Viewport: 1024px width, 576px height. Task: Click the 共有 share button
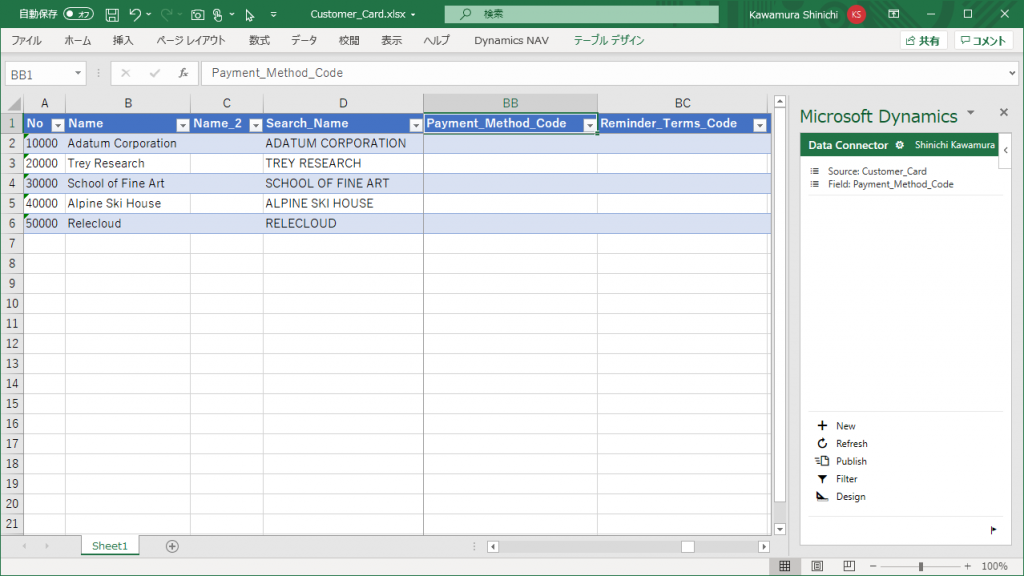923,40
